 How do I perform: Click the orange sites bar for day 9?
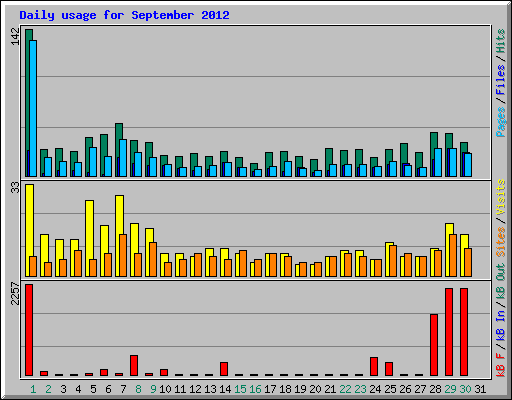(153, 259)
